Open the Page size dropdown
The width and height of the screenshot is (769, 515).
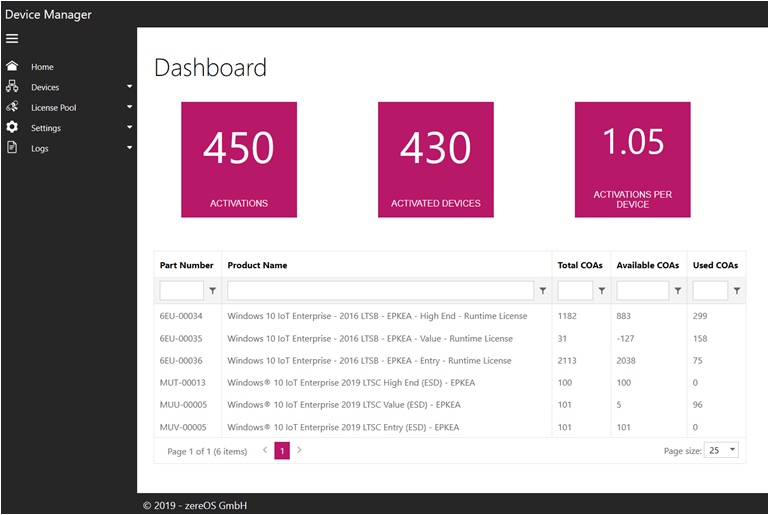point(721,450)
